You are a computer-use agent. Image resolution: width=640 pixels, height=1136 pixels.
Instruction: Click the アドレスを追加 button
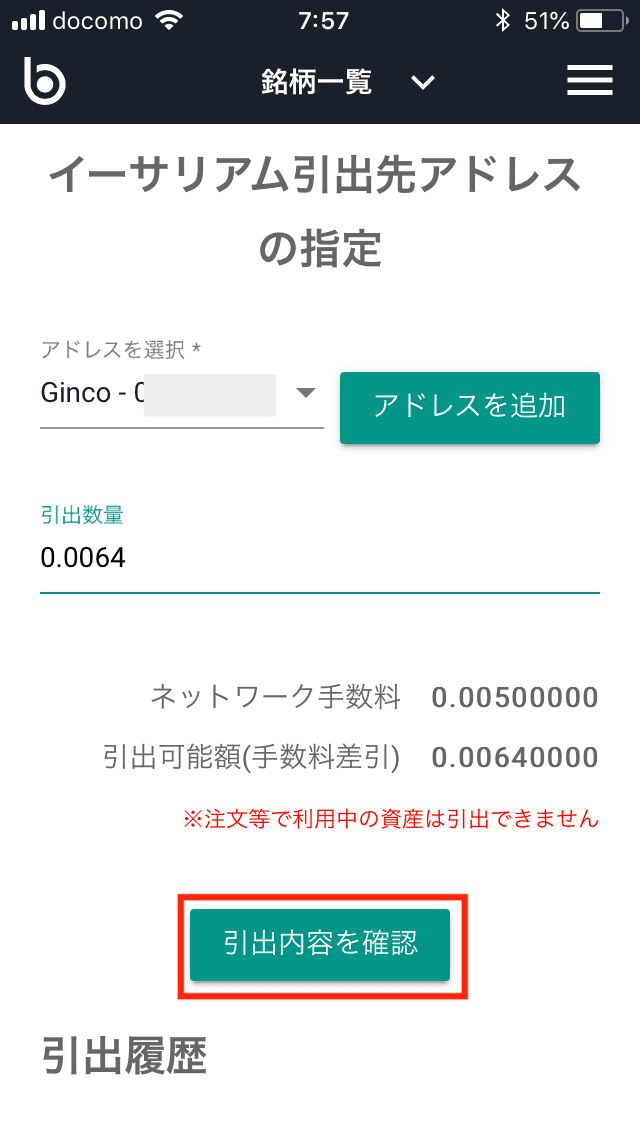(469, 406)
